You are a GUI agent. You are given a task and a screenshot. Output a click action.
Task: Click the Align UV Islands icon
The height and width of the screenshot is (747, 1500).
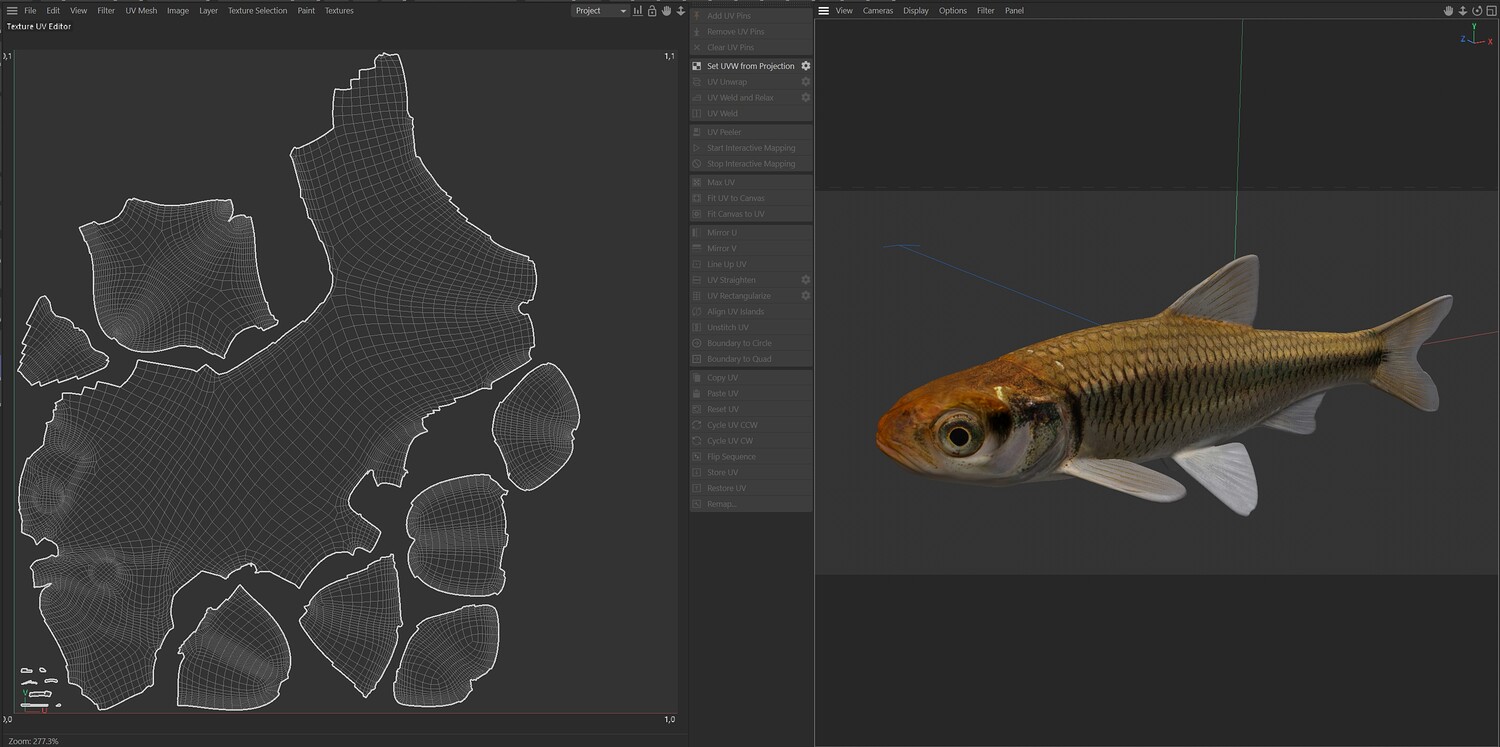pyautogui.click(x=697, y=312)
